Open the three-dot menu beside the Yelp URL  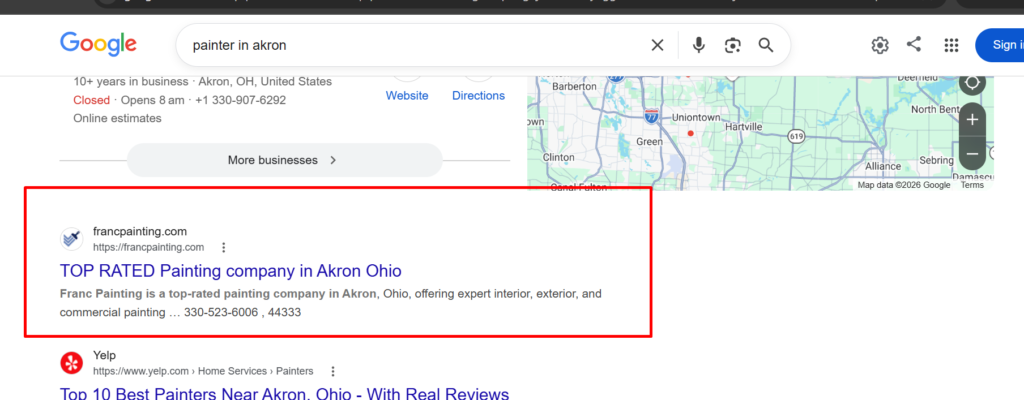[x=332, y=371]
